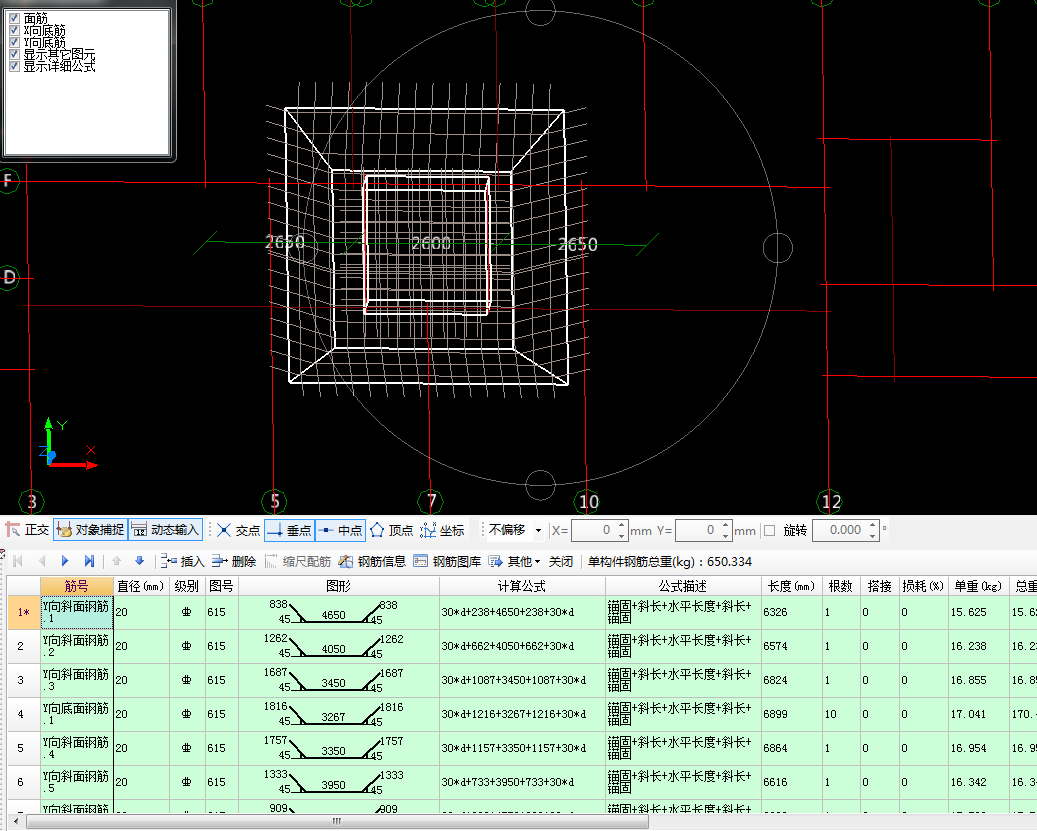Move row up with gray arrow
The height and width of the screenshot is (831, 1037).
point(116,561)
